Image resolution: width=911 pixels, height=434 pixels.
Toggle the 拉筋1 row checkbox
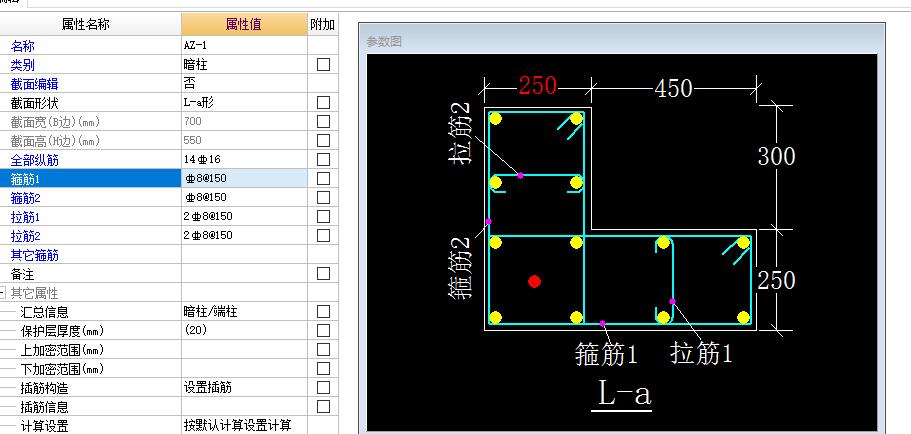[323, 216]
